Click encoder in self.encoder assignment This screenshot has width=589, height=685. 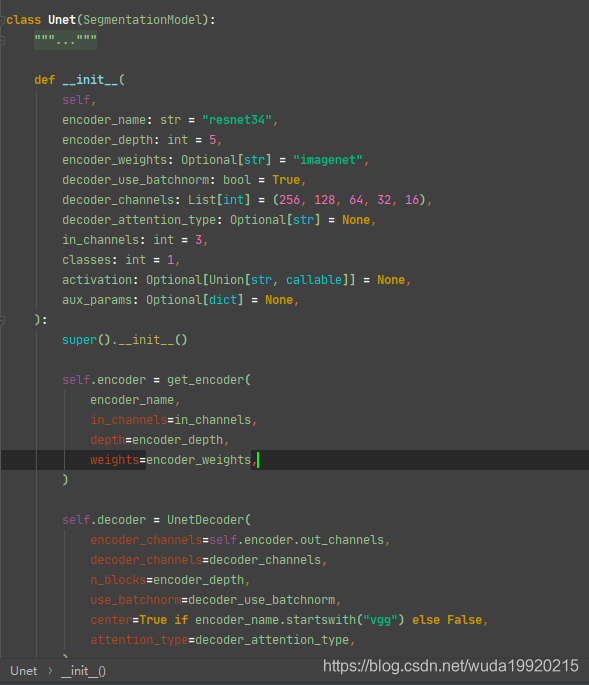pos(121,380)
